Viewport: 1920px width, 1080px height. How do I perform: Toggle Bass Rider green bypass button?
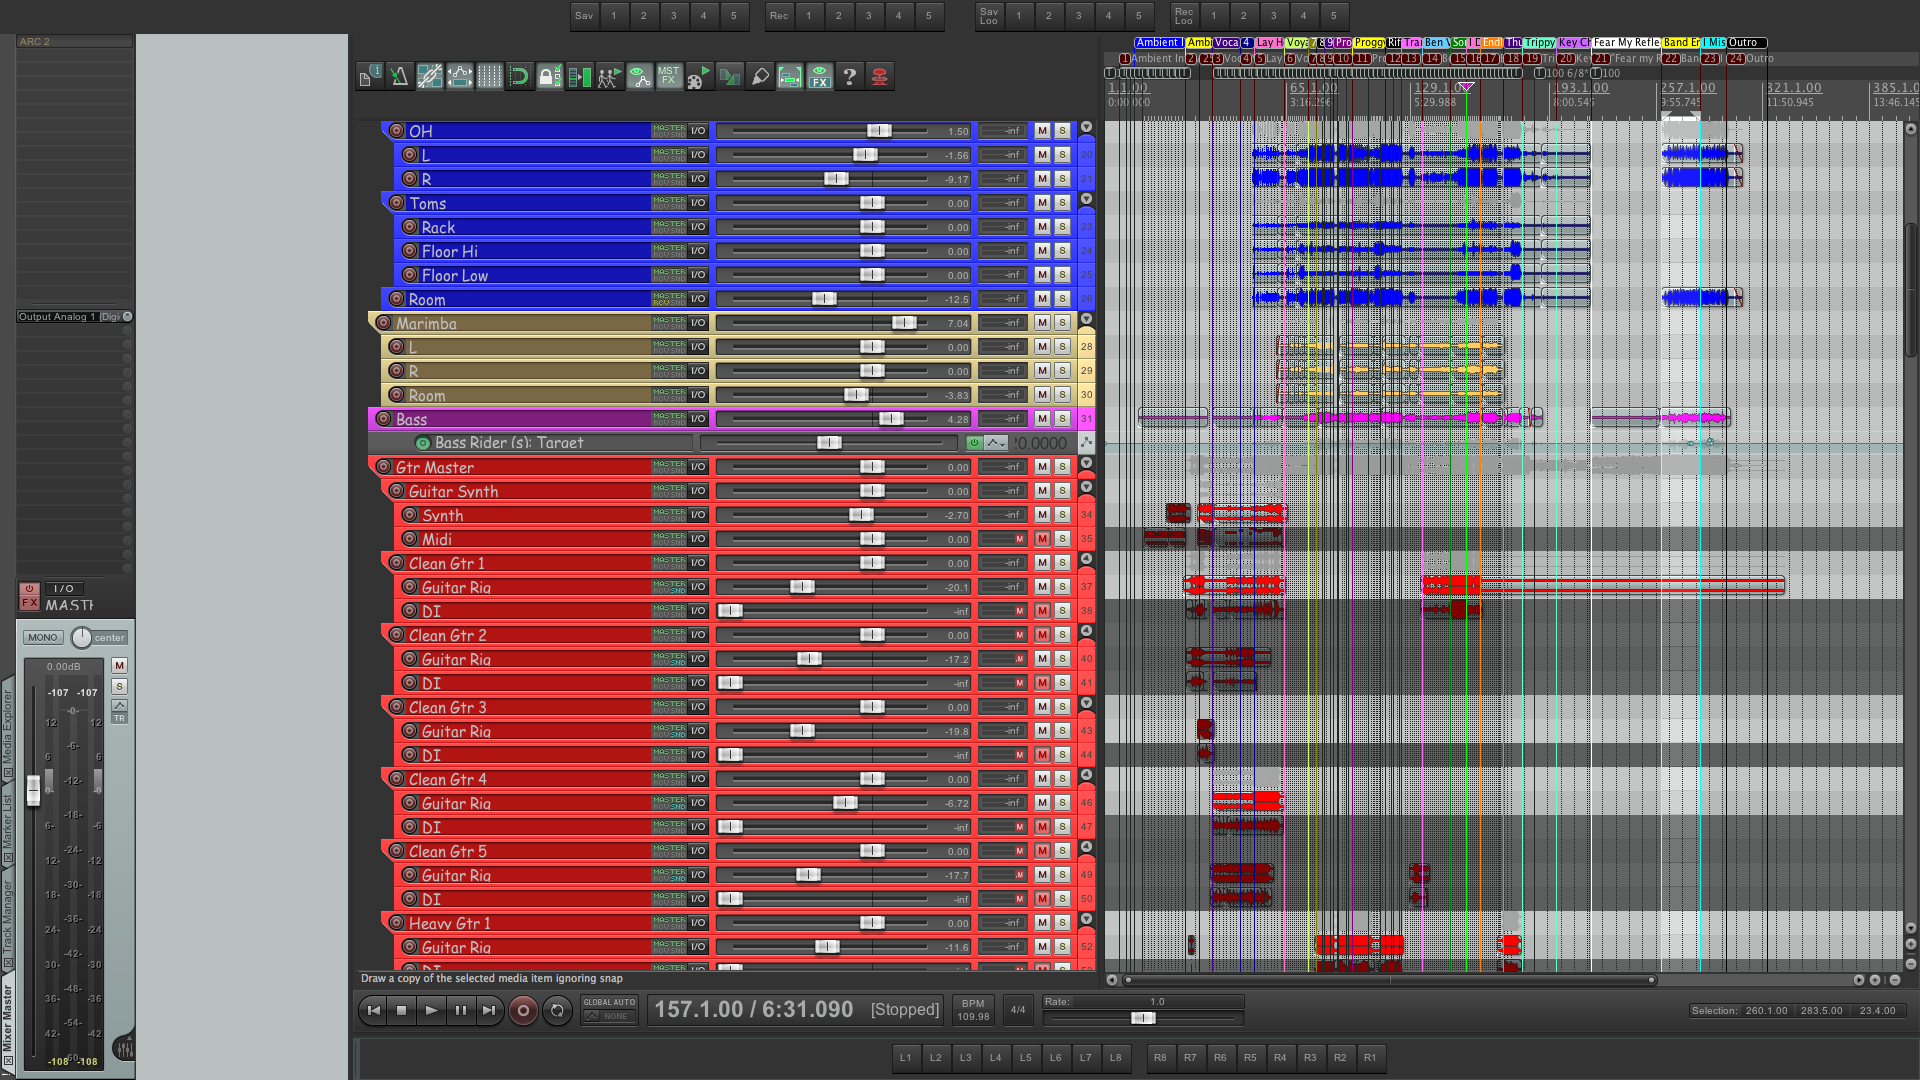(974, 443)
